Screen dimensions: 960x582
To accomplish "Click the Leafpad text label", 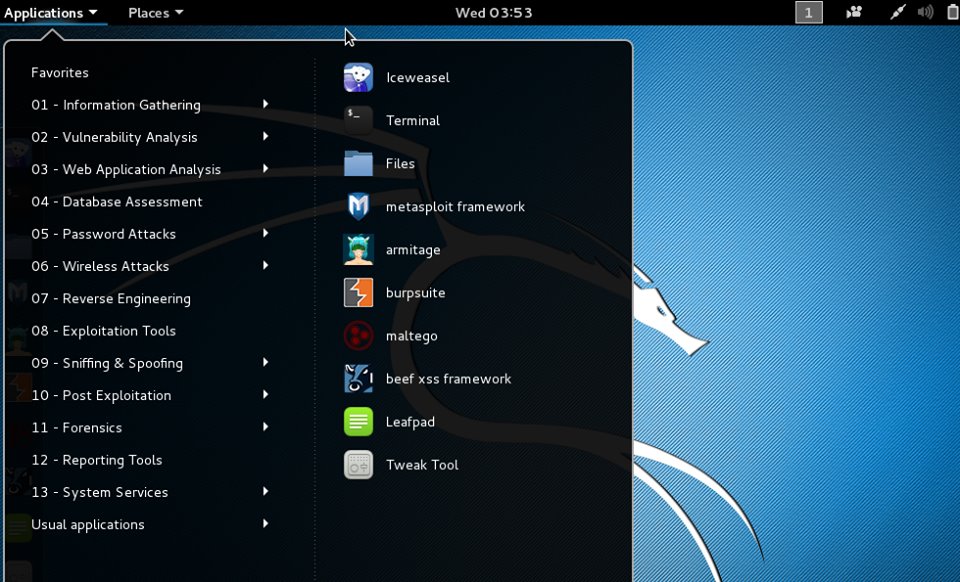I will point(410,422).
